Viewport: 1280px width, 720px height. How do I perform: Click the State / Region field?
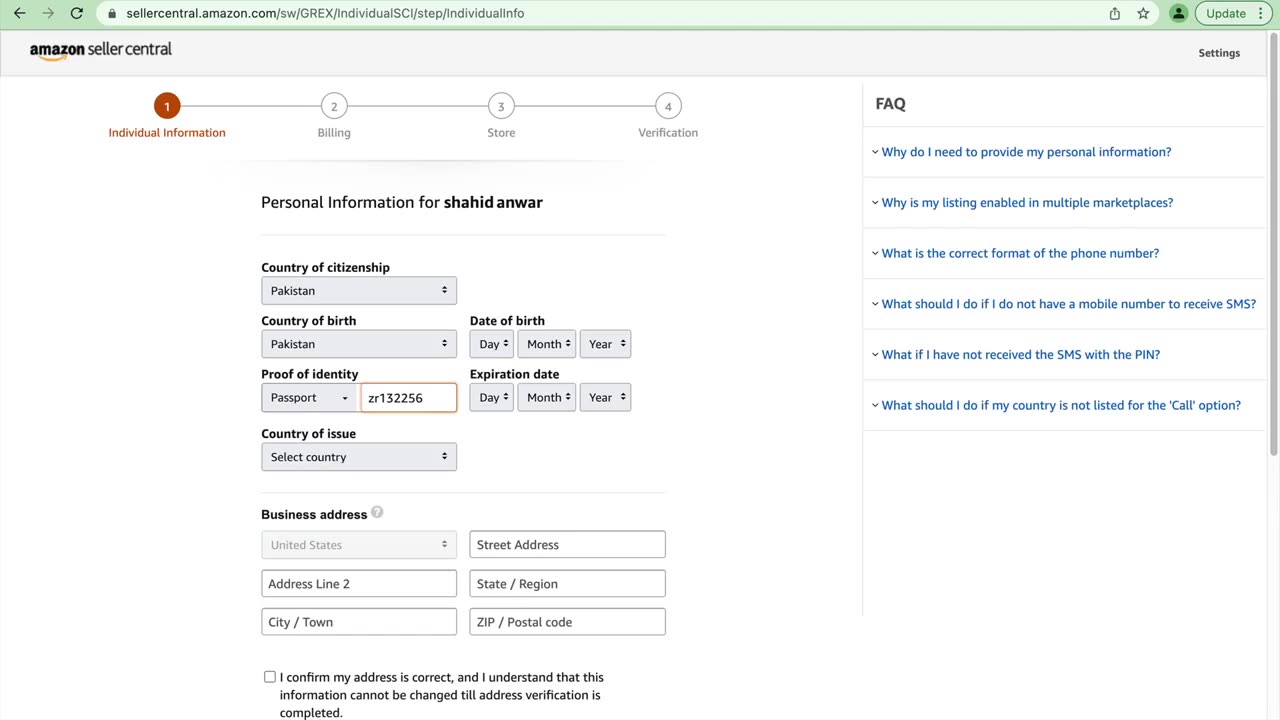567,584
